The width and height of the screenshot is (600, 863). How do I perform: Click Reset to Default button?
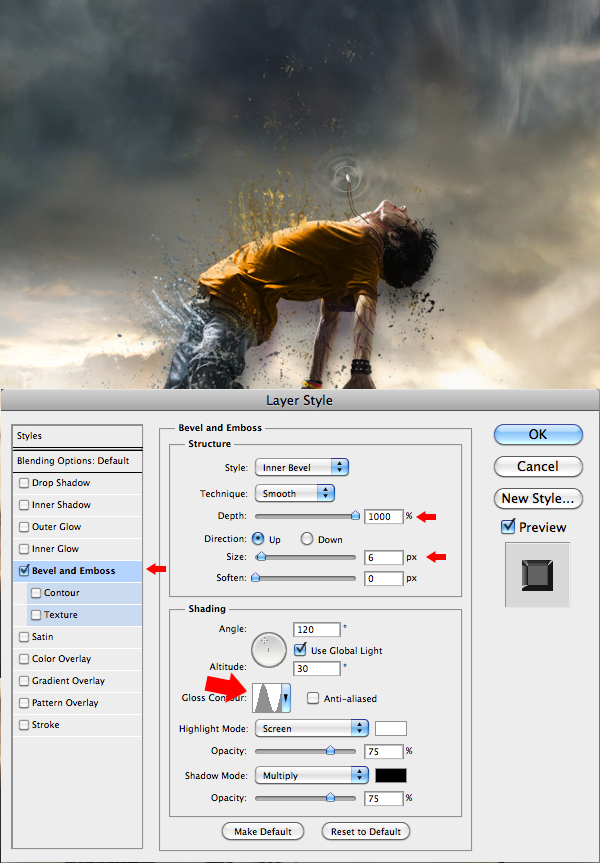[366, 831]
